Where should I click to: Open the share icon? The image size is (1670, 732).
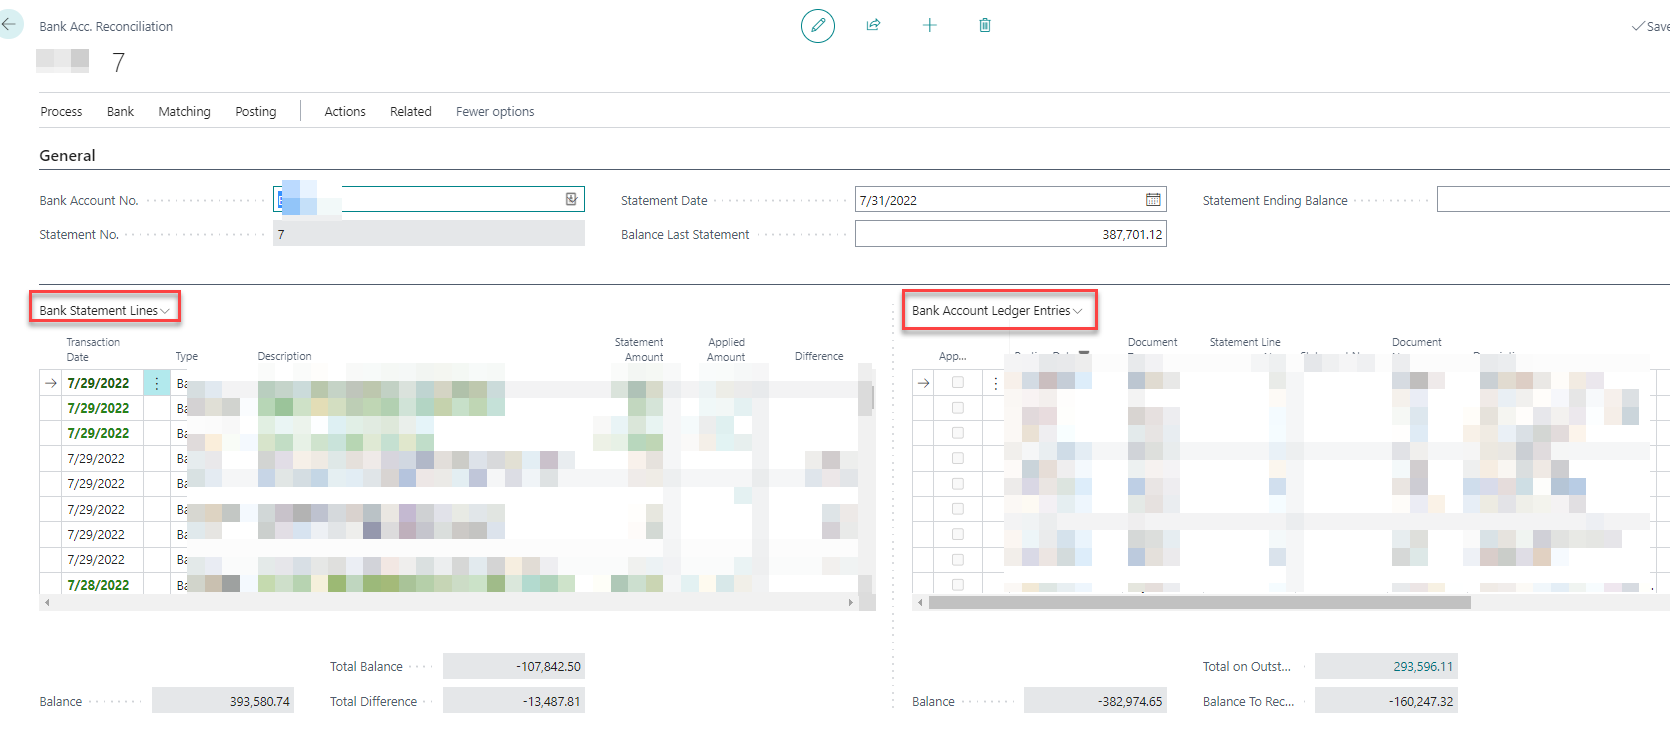tap(873, 25)
